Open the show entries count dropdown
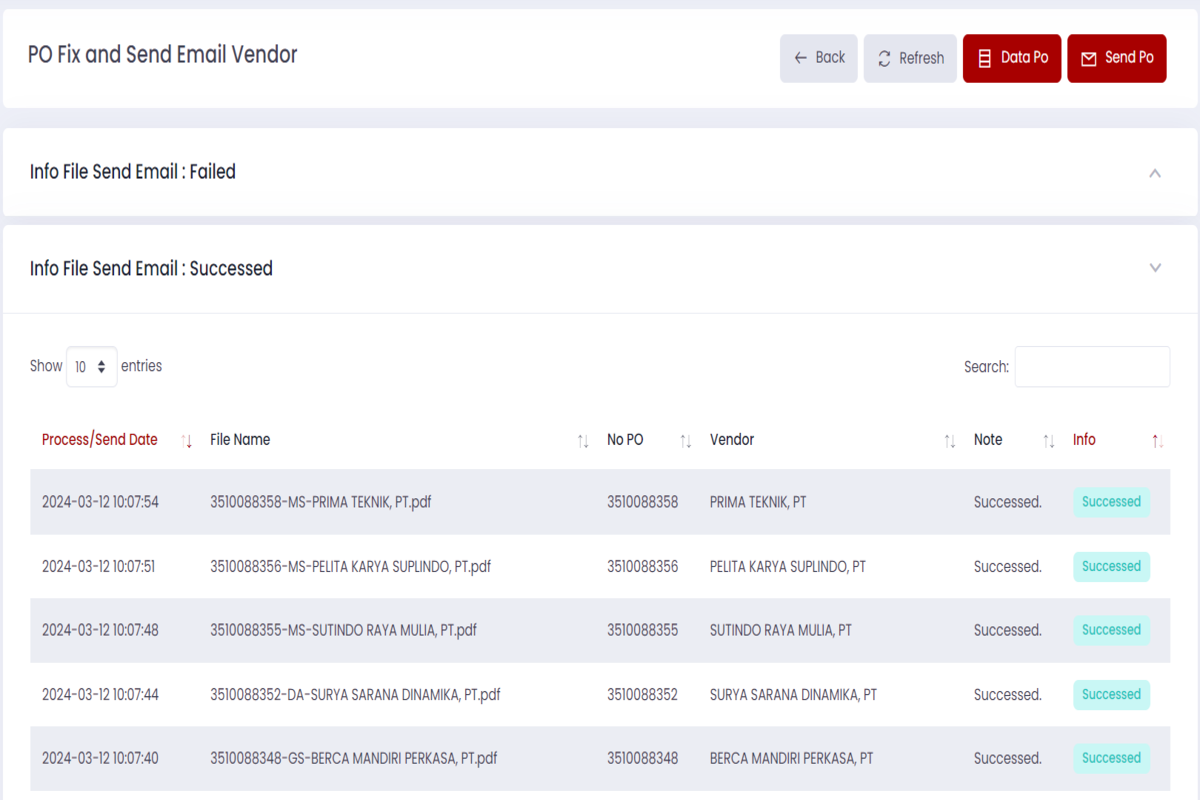1200x800 pixels. pos(91,367)
